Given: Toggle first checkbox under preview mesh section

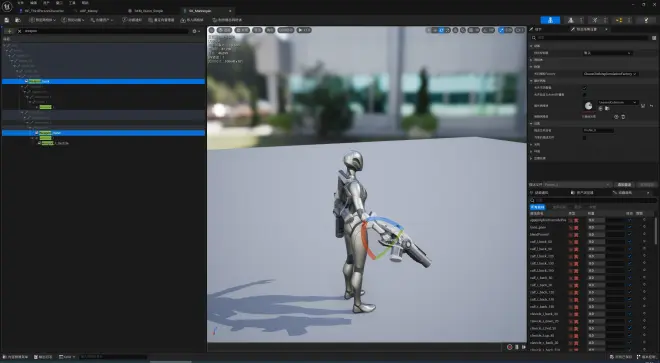Looking at the screenshot, I should tap(584, 88).
